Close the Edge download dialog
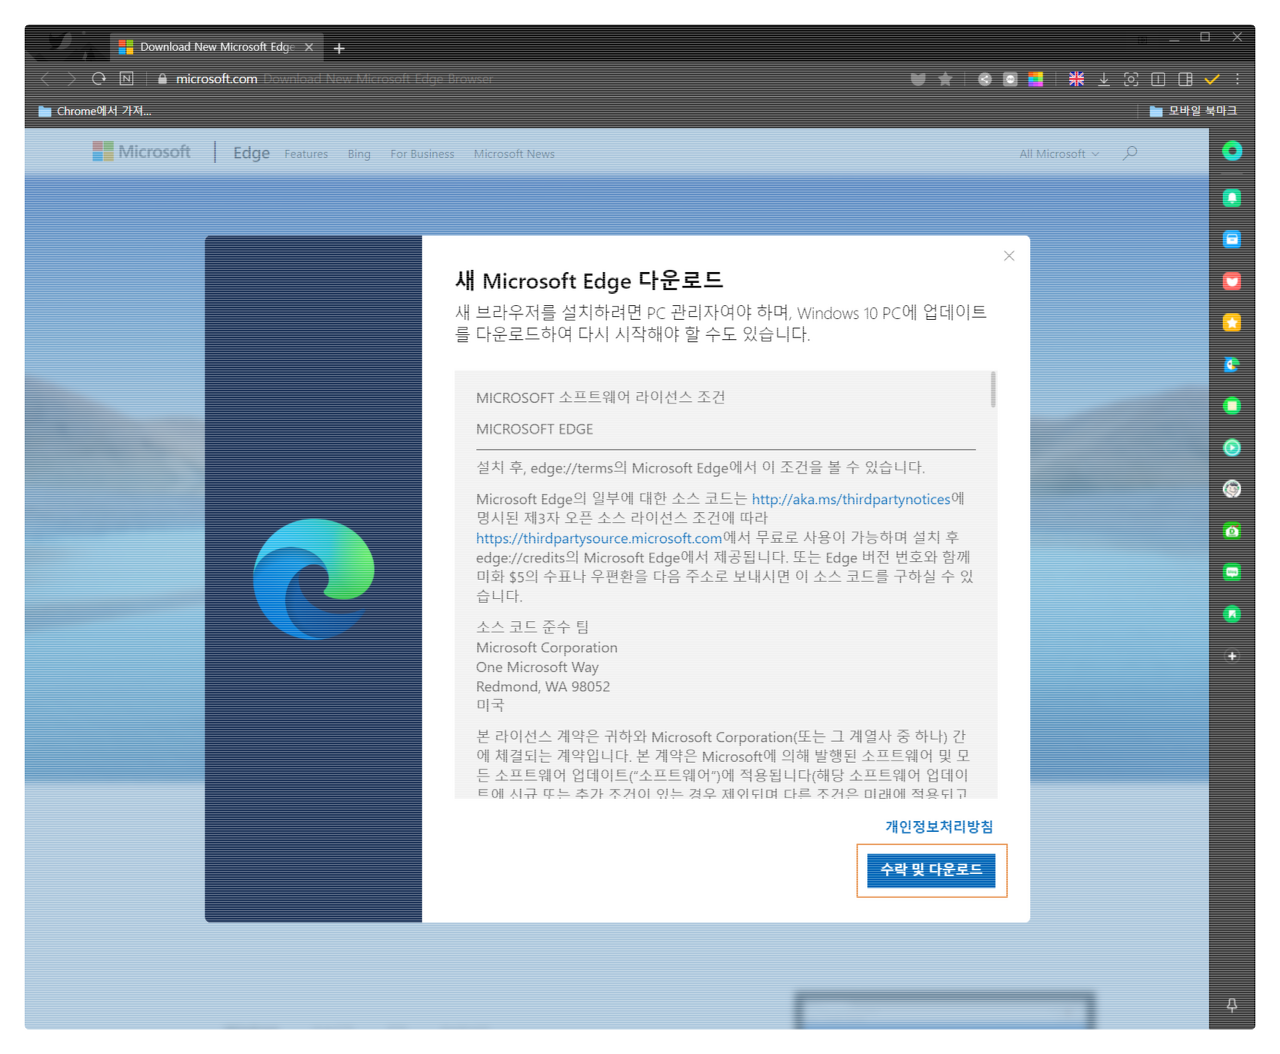The width and height of the screenshot is (1280, 1054). coord(1009,256)
